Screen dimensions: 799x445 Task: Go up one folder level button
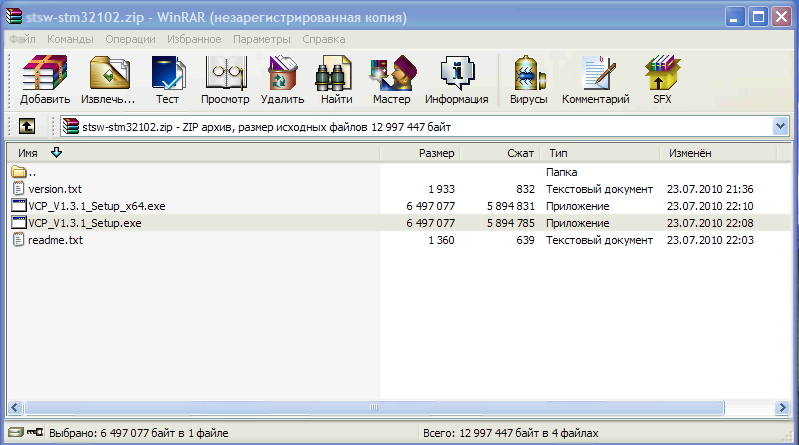click(x=27, y=126)
